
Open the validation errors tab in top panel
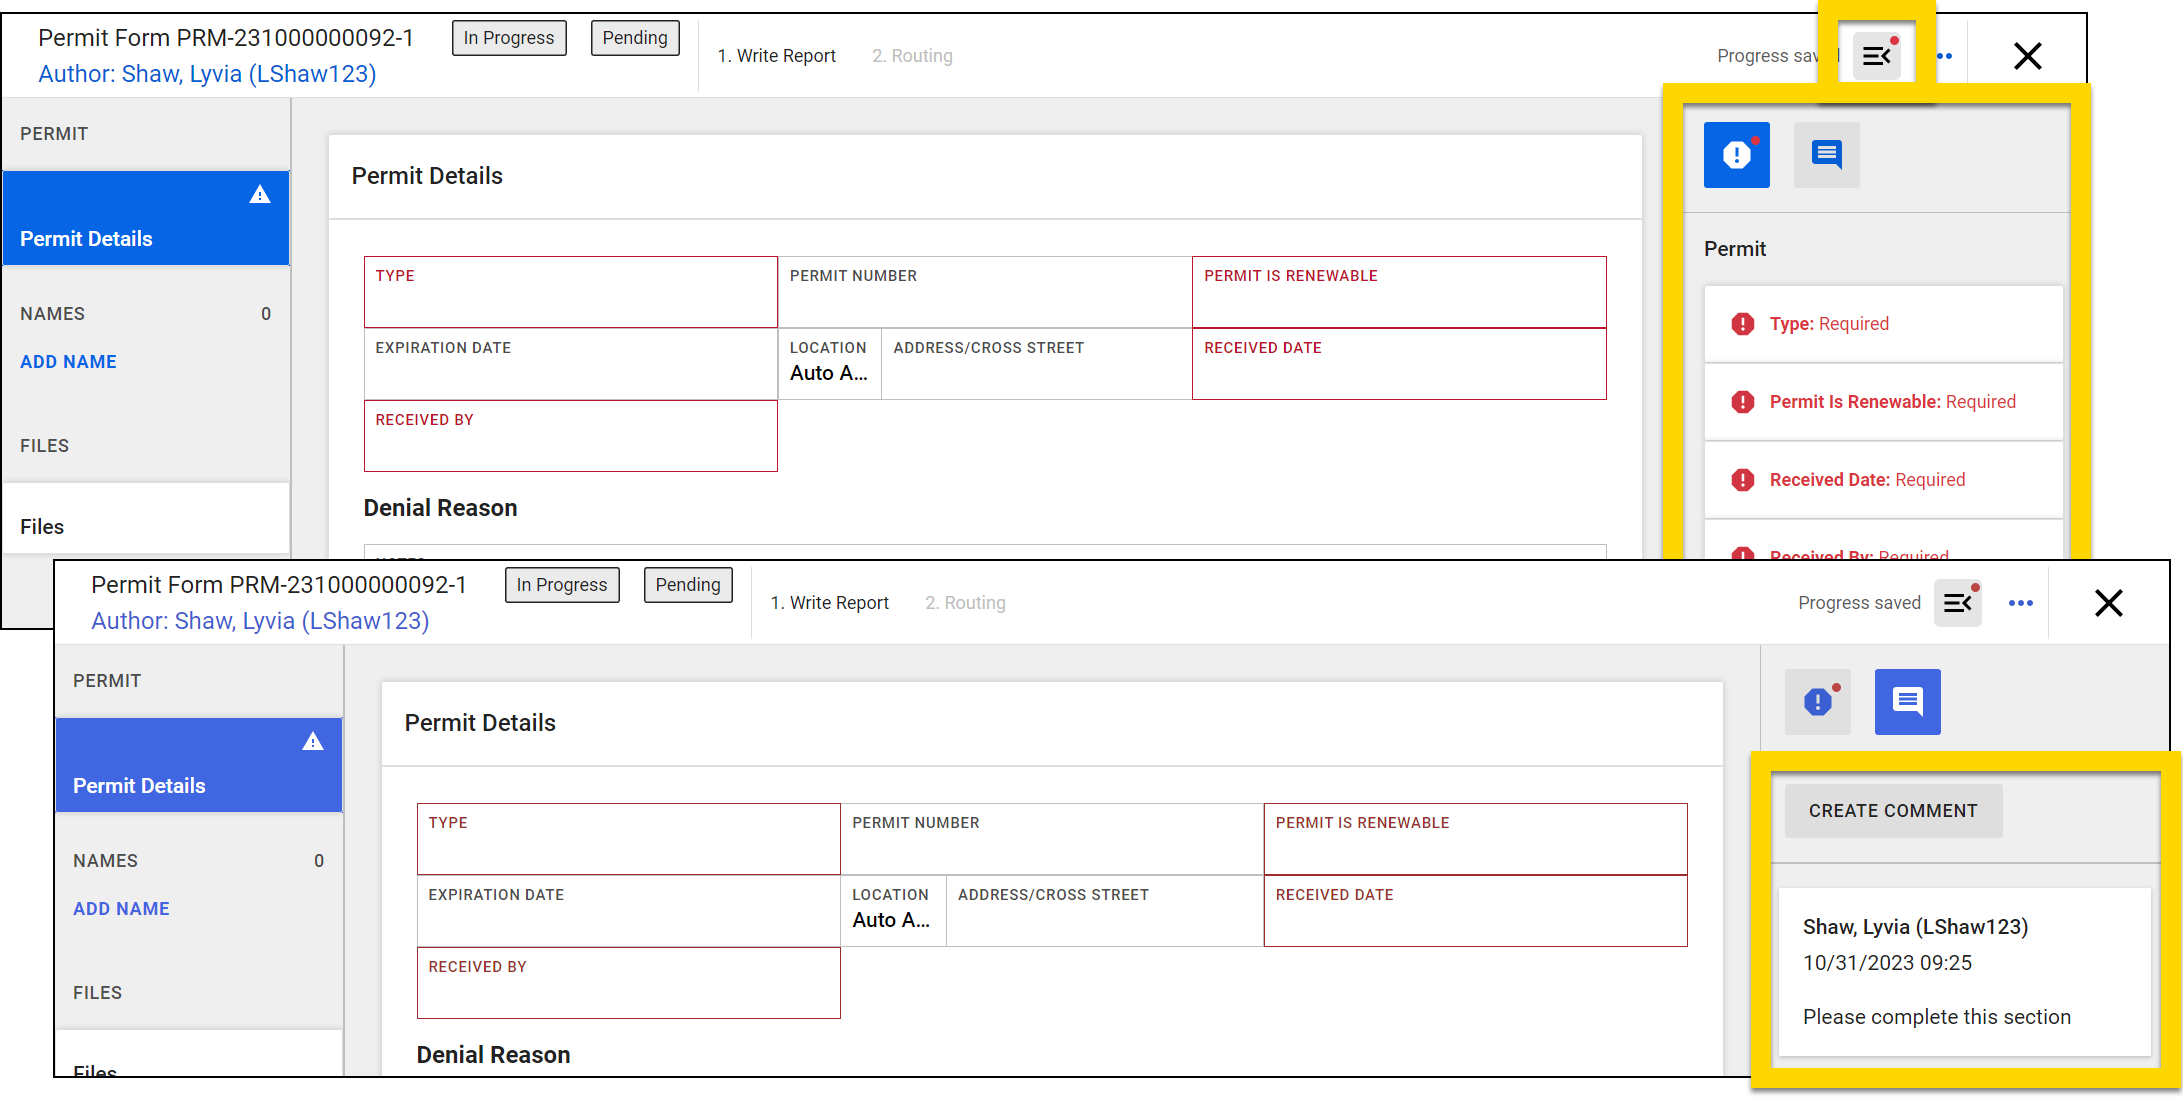coord(1736,155)
